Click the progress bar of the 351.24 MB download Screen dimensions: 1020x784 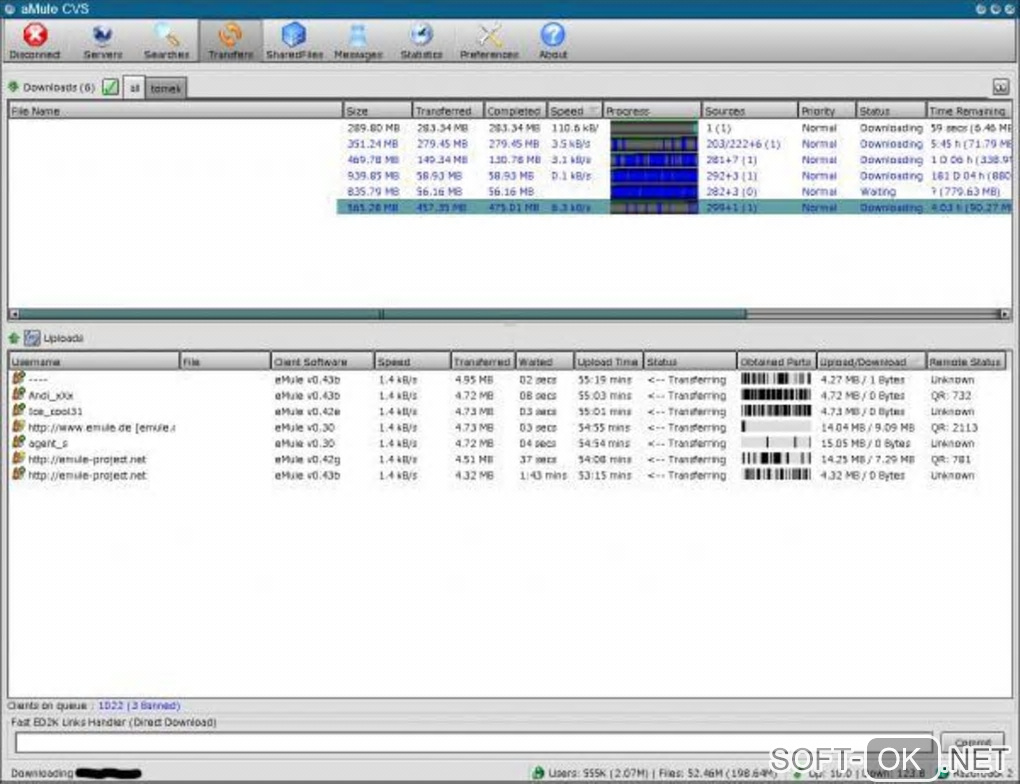click(x=654, y=144)
